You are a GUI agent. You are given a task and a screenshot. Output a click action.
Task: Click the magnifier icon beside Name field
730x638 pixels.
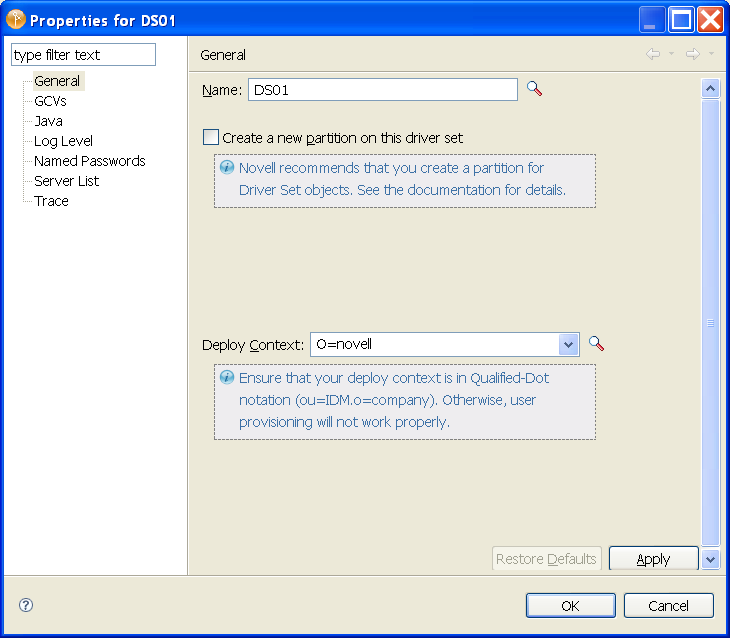[x=534, y=88]
